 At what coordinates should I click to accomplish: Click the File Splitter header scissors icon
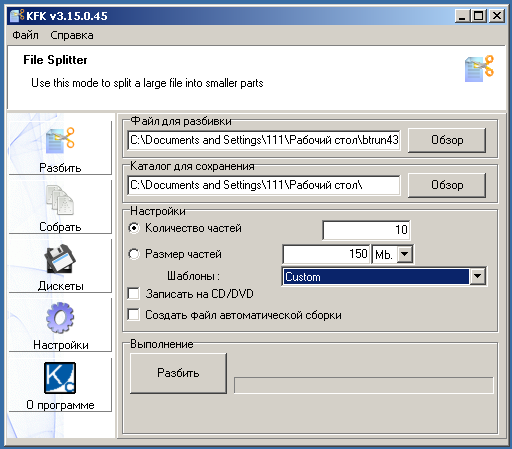(x=479, y=68)
